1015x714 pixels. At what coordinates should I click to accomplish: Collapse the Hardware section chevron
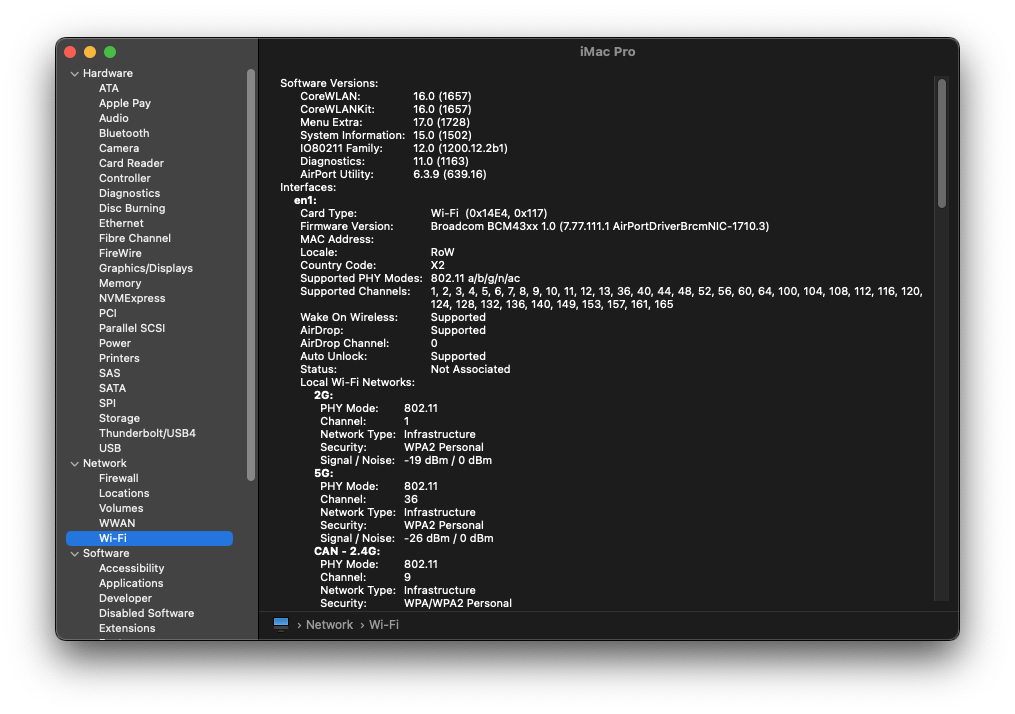(x=74, y=74)
